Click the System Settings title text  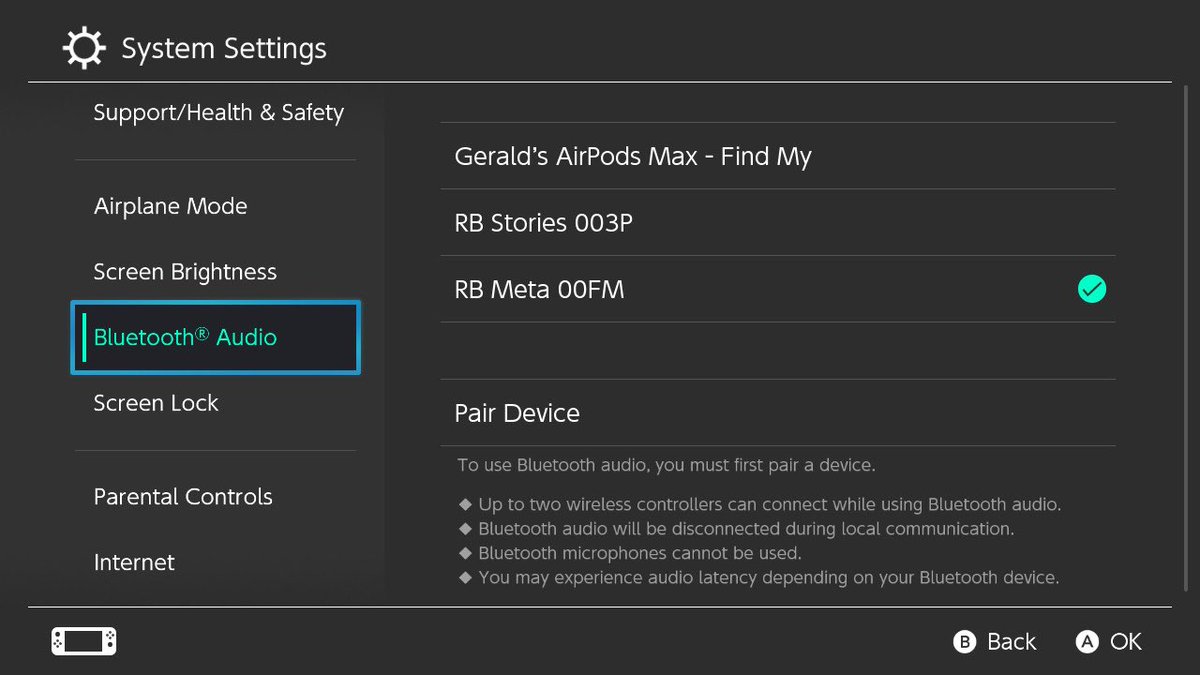coord(224,48)
